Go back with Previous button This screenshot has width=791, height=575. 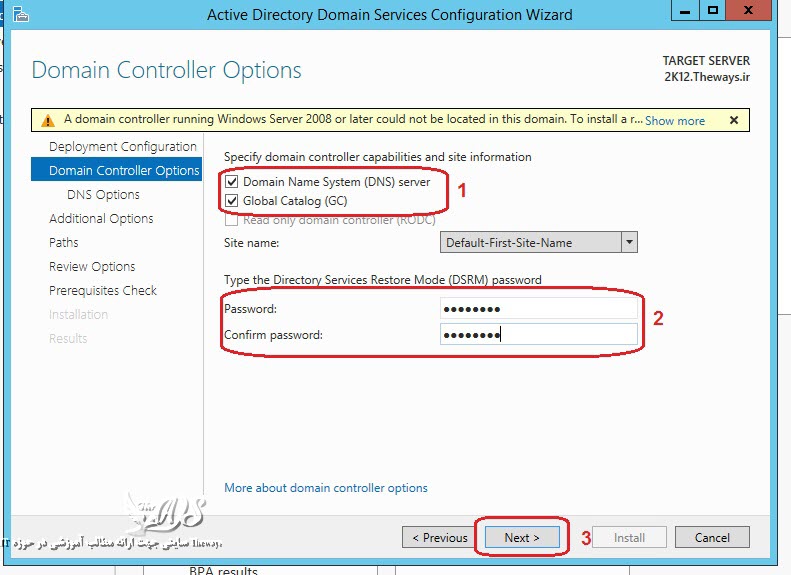[x=439, y=538]
